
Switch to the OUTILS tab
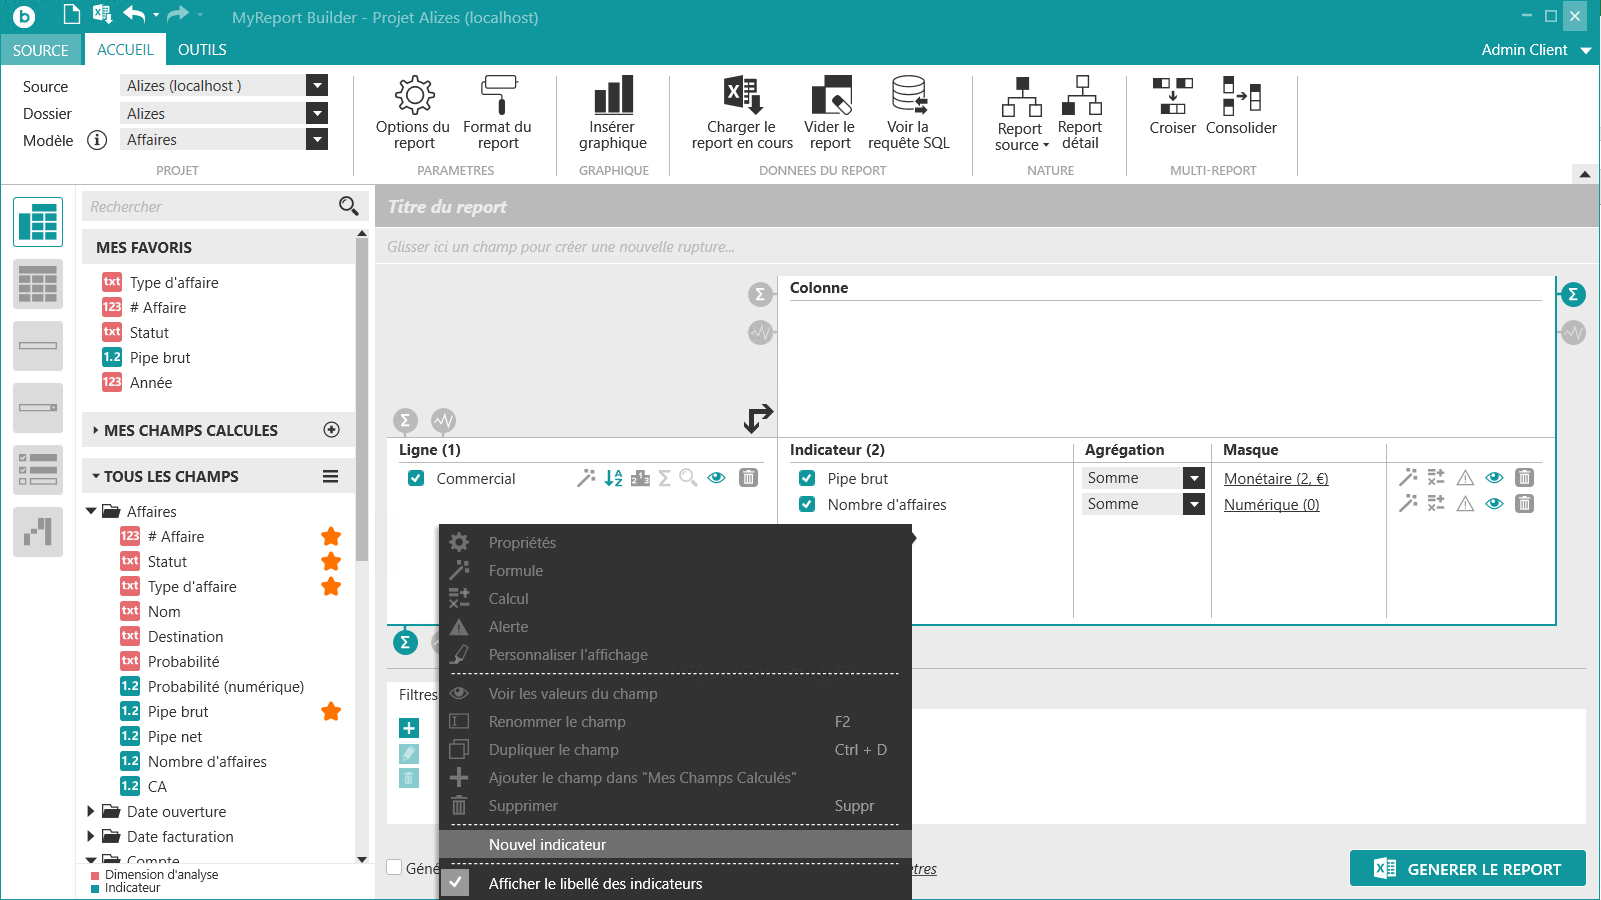click(x=202, y=50)
